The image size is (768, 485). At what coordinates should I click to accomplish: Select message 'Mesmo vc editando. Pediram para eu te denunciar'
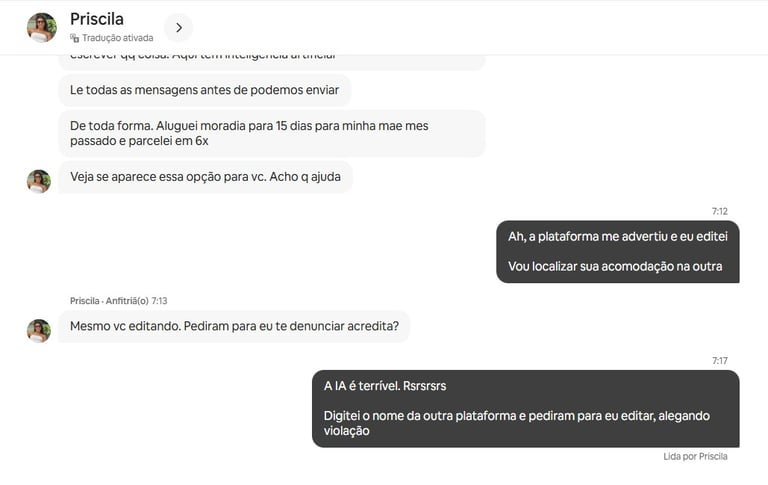tap(234, 326)
